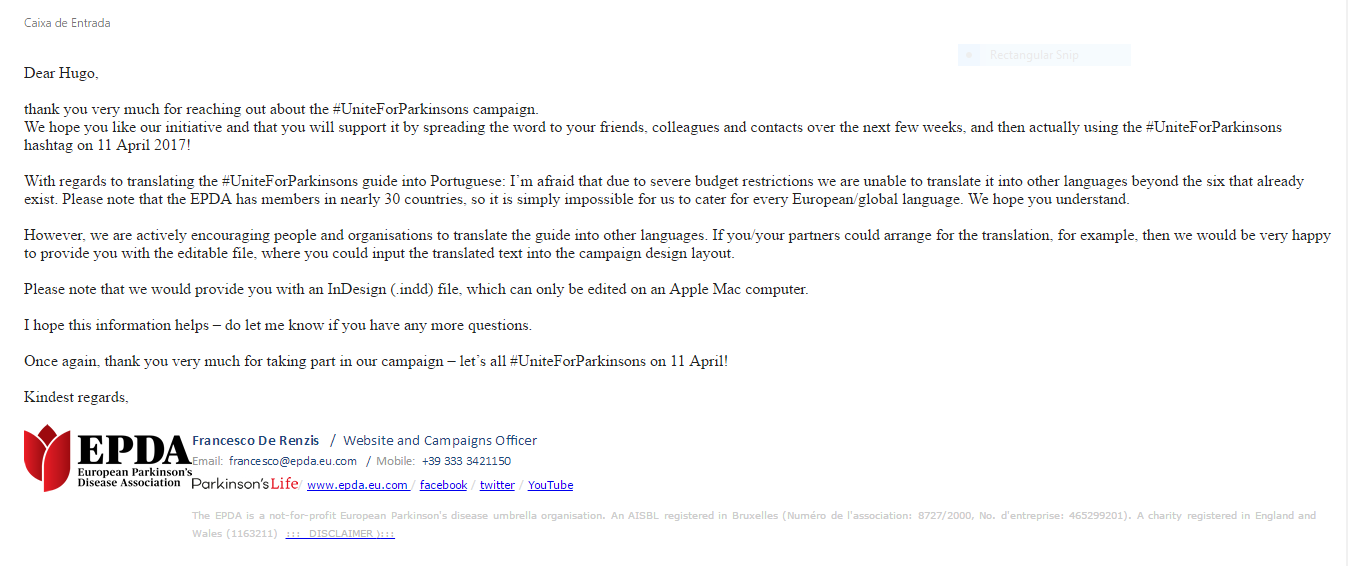Visit the YouTube link in signature
Viewport: 1348px width, 566px height.
(550, 485)
